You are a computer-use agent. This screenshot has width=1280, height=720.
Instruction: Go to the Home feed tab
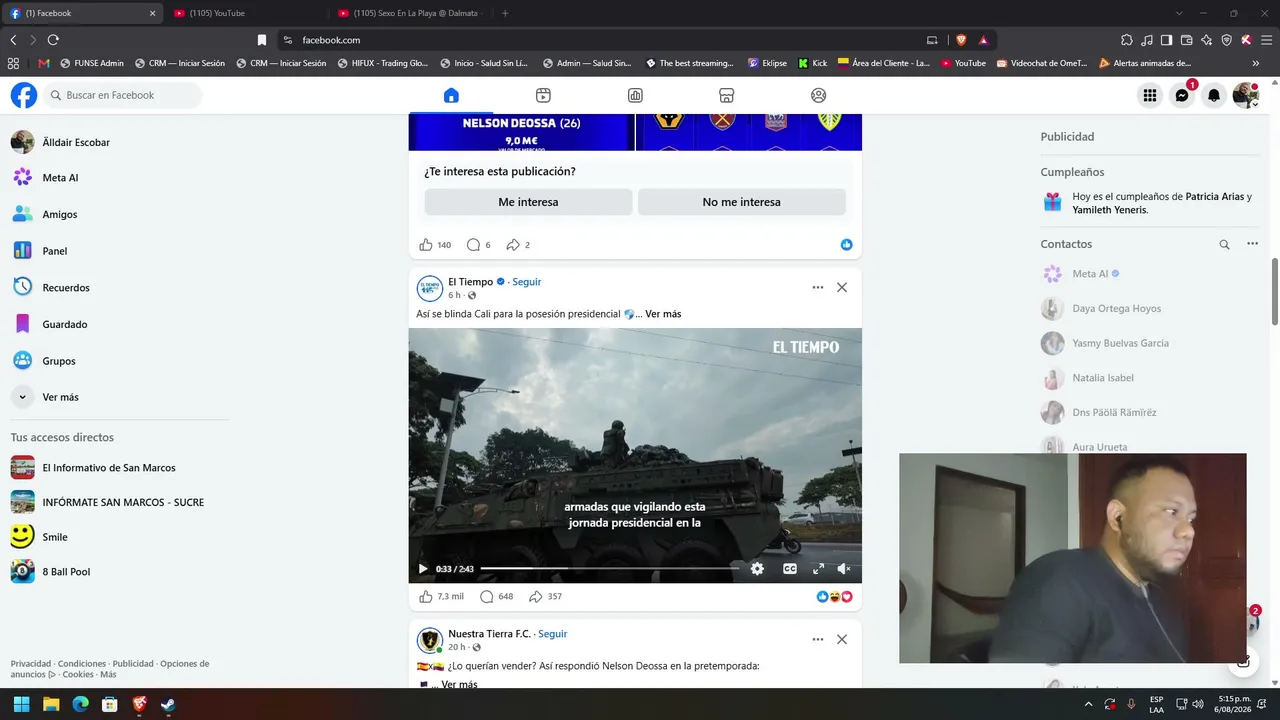[x=451, y=95]
